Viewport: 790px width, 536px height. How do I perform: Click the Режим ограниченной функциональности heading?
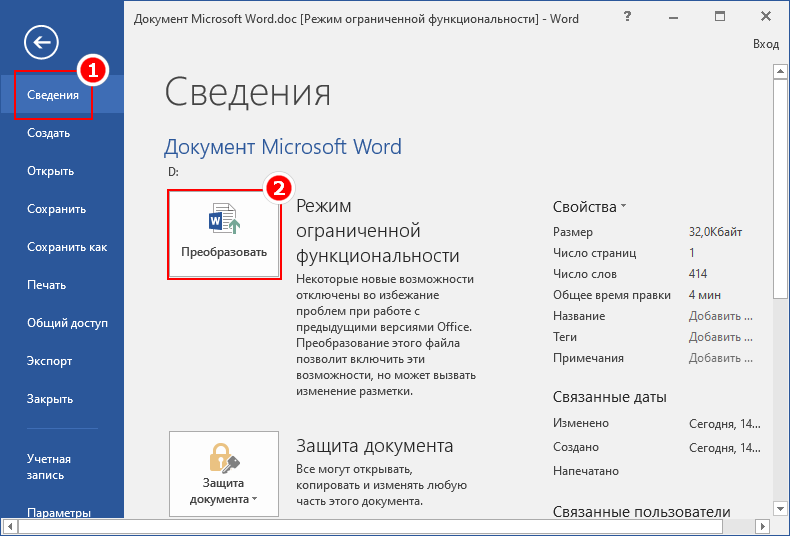pos(378,231)
